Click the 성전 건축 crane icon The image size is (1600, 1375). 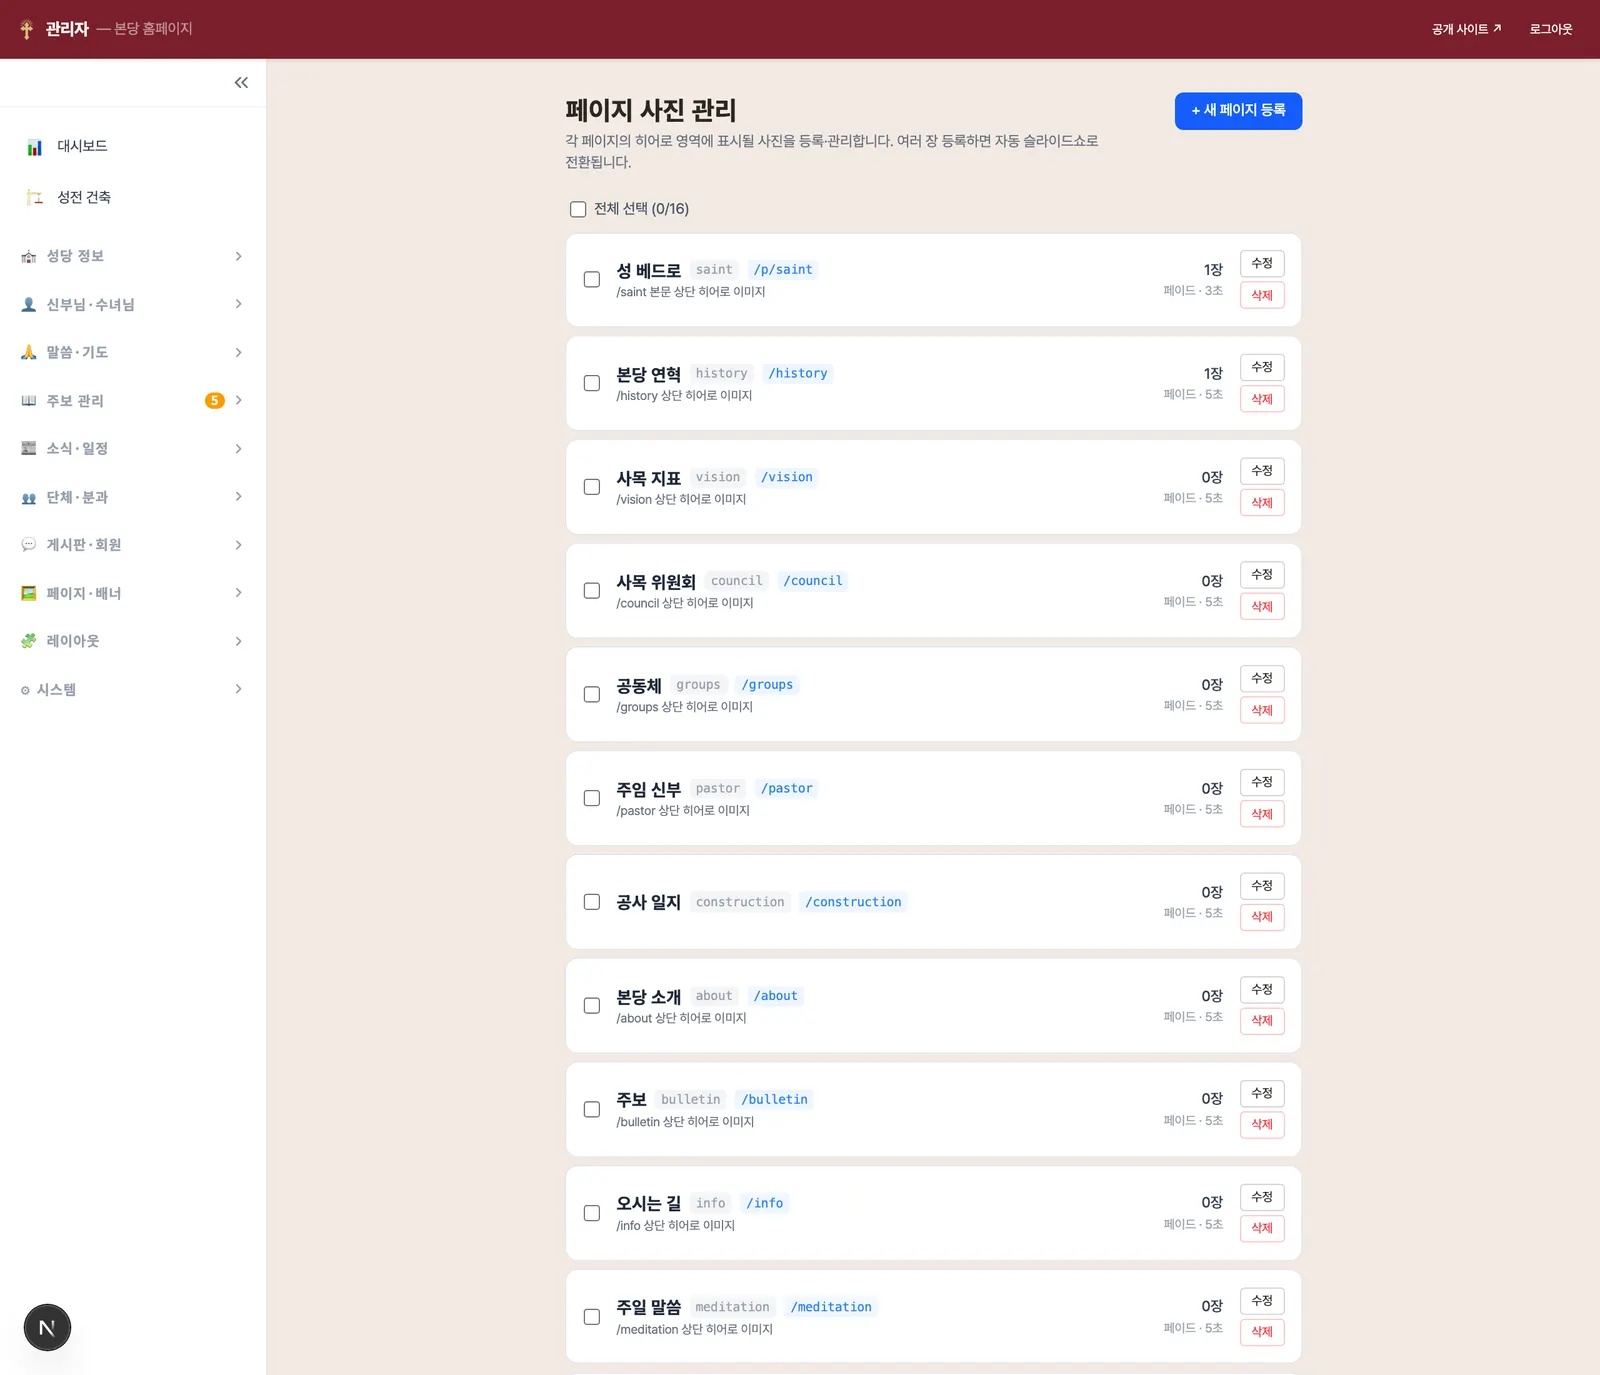(x=35, y=197)
